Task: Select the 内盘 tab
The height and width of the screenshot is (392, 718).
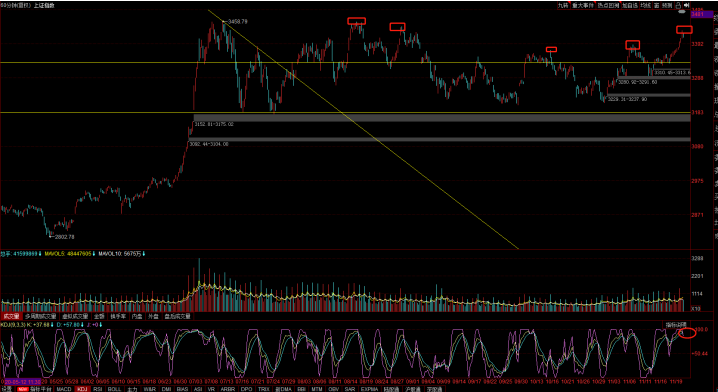Action: click(137, 316)
